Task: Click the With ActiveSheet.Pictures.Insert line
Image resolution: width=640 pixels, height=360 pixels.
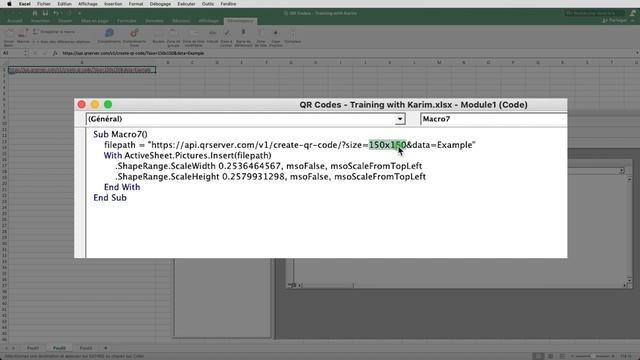Action: point(187,156)
